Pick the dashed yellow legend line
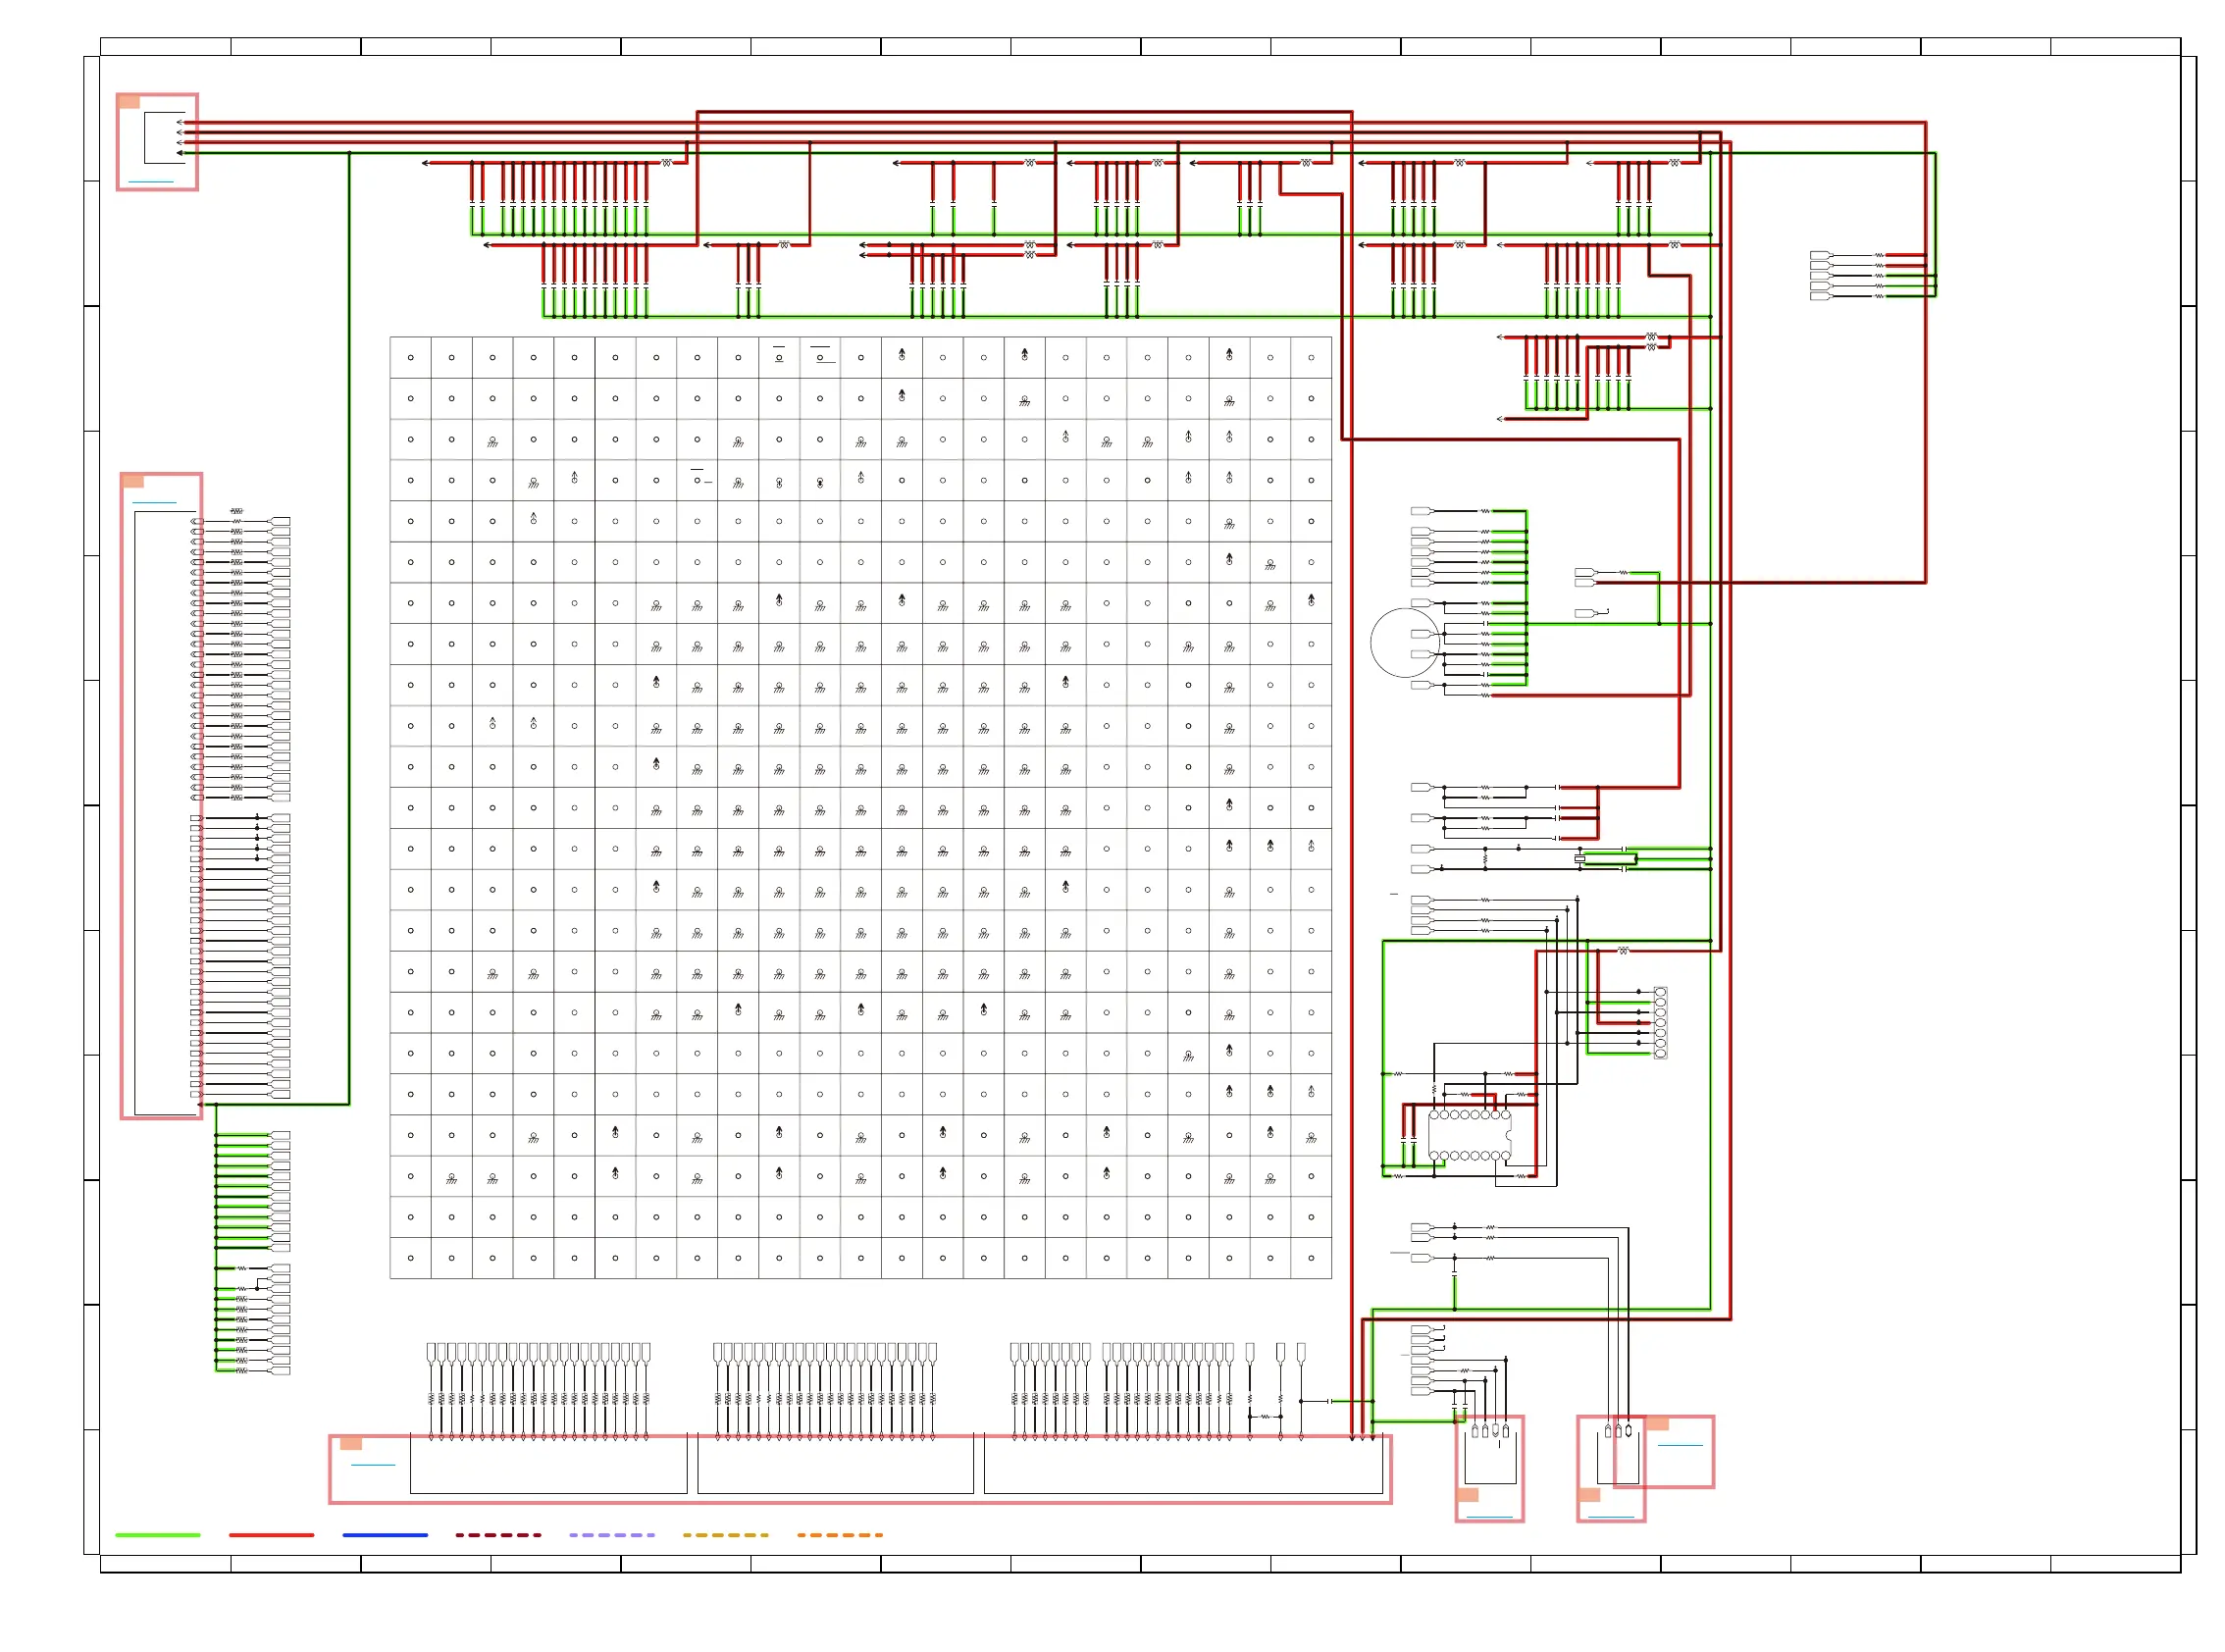This screenshot has height=1652, width=2225. (726, 1534)
